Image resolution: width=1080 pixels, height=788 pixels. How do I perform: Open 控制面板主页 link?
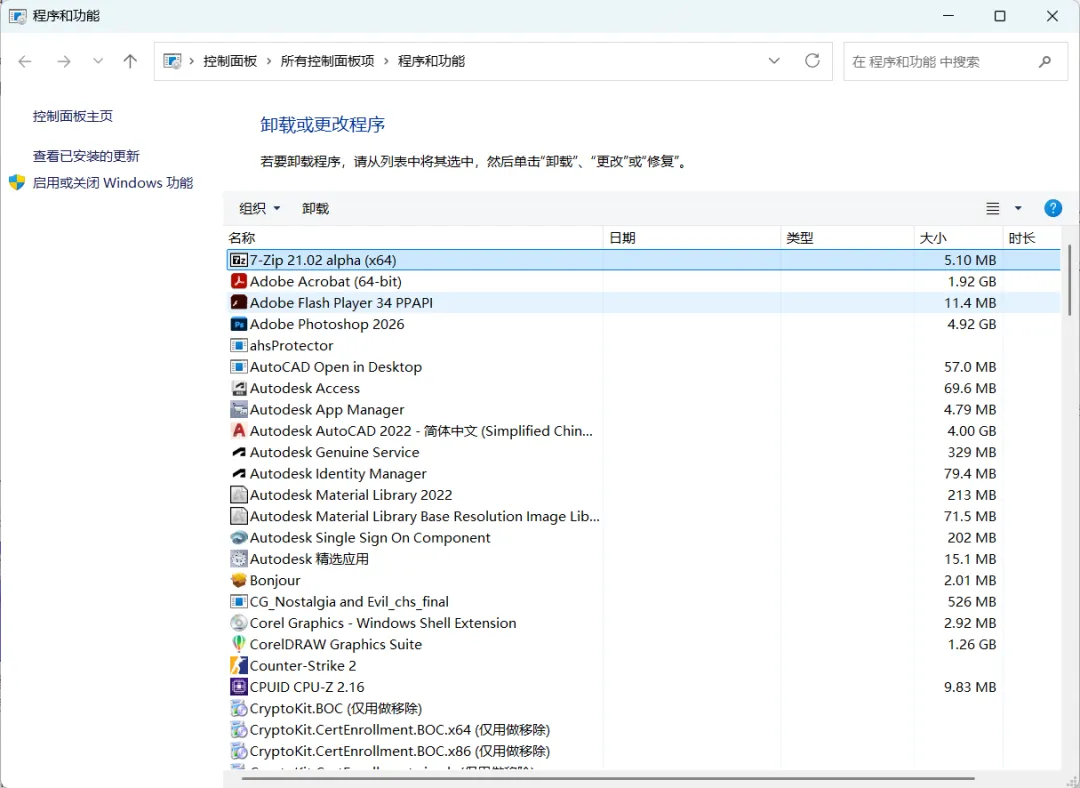73,116
